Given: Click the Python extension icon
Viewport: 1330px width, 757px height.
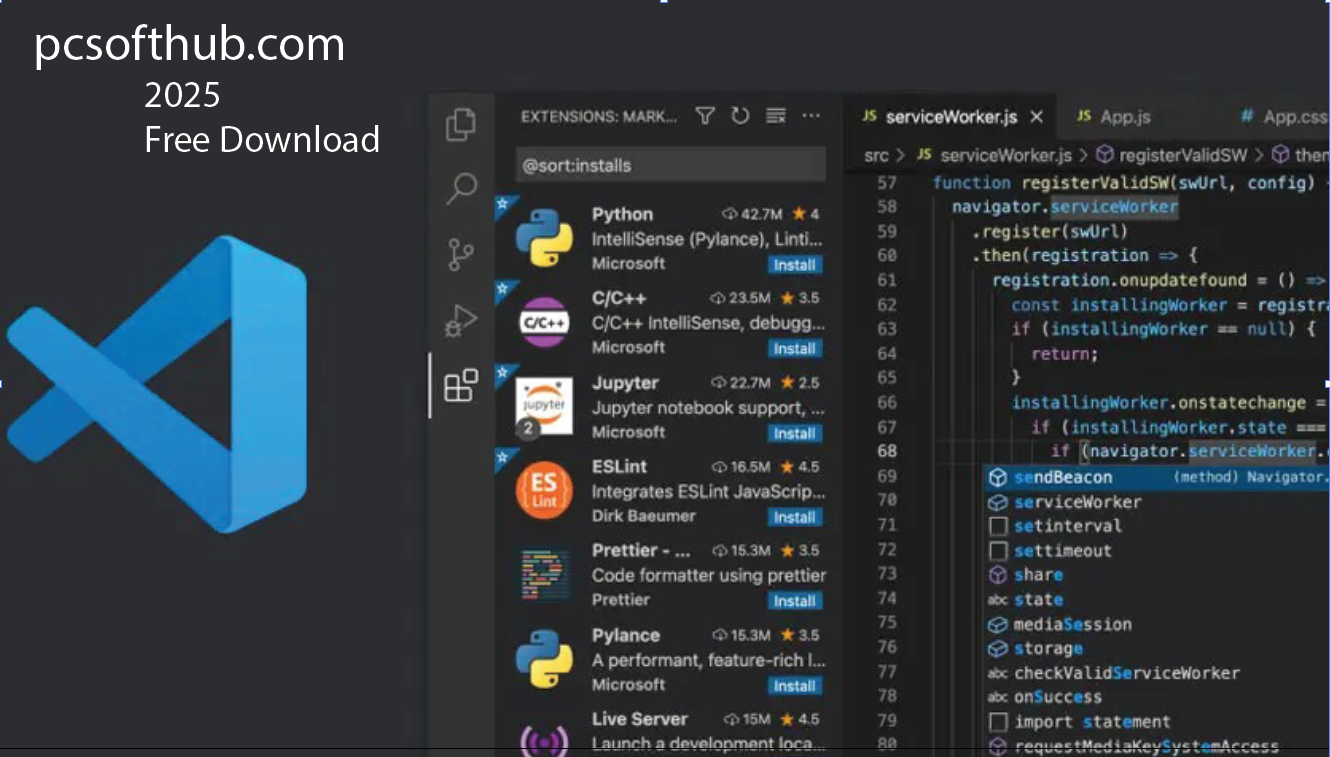Looking at the screenshot, I should pos(544,238).
